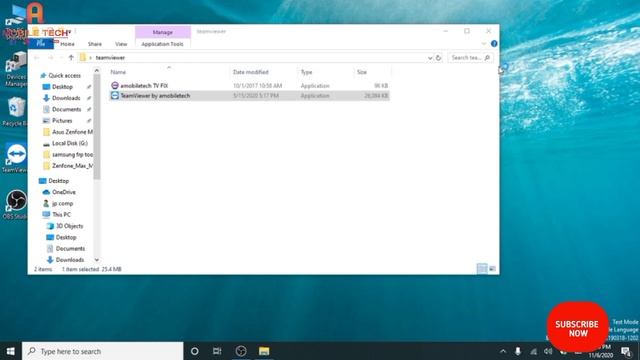Open Downloads under This PC
This screenshot has width=640, height=360.
point(70,260)
